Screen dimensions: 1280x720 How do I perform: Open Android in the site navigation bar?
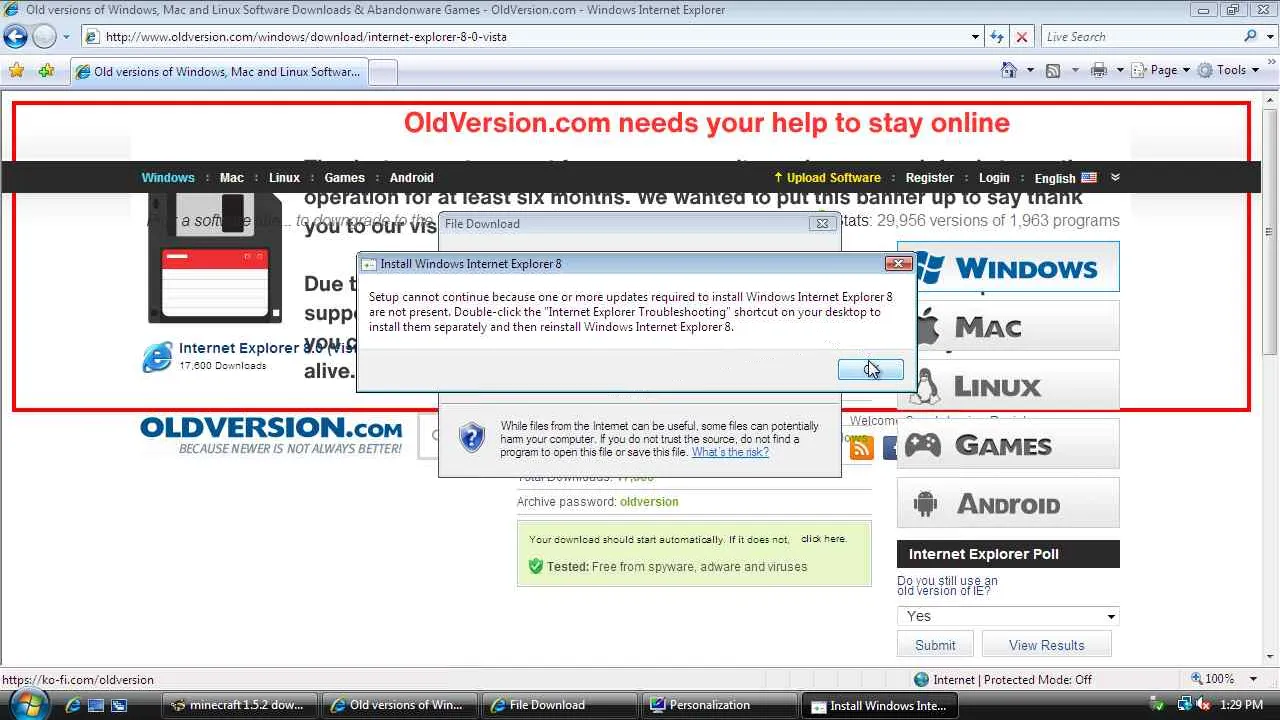(x=412, y=178)
